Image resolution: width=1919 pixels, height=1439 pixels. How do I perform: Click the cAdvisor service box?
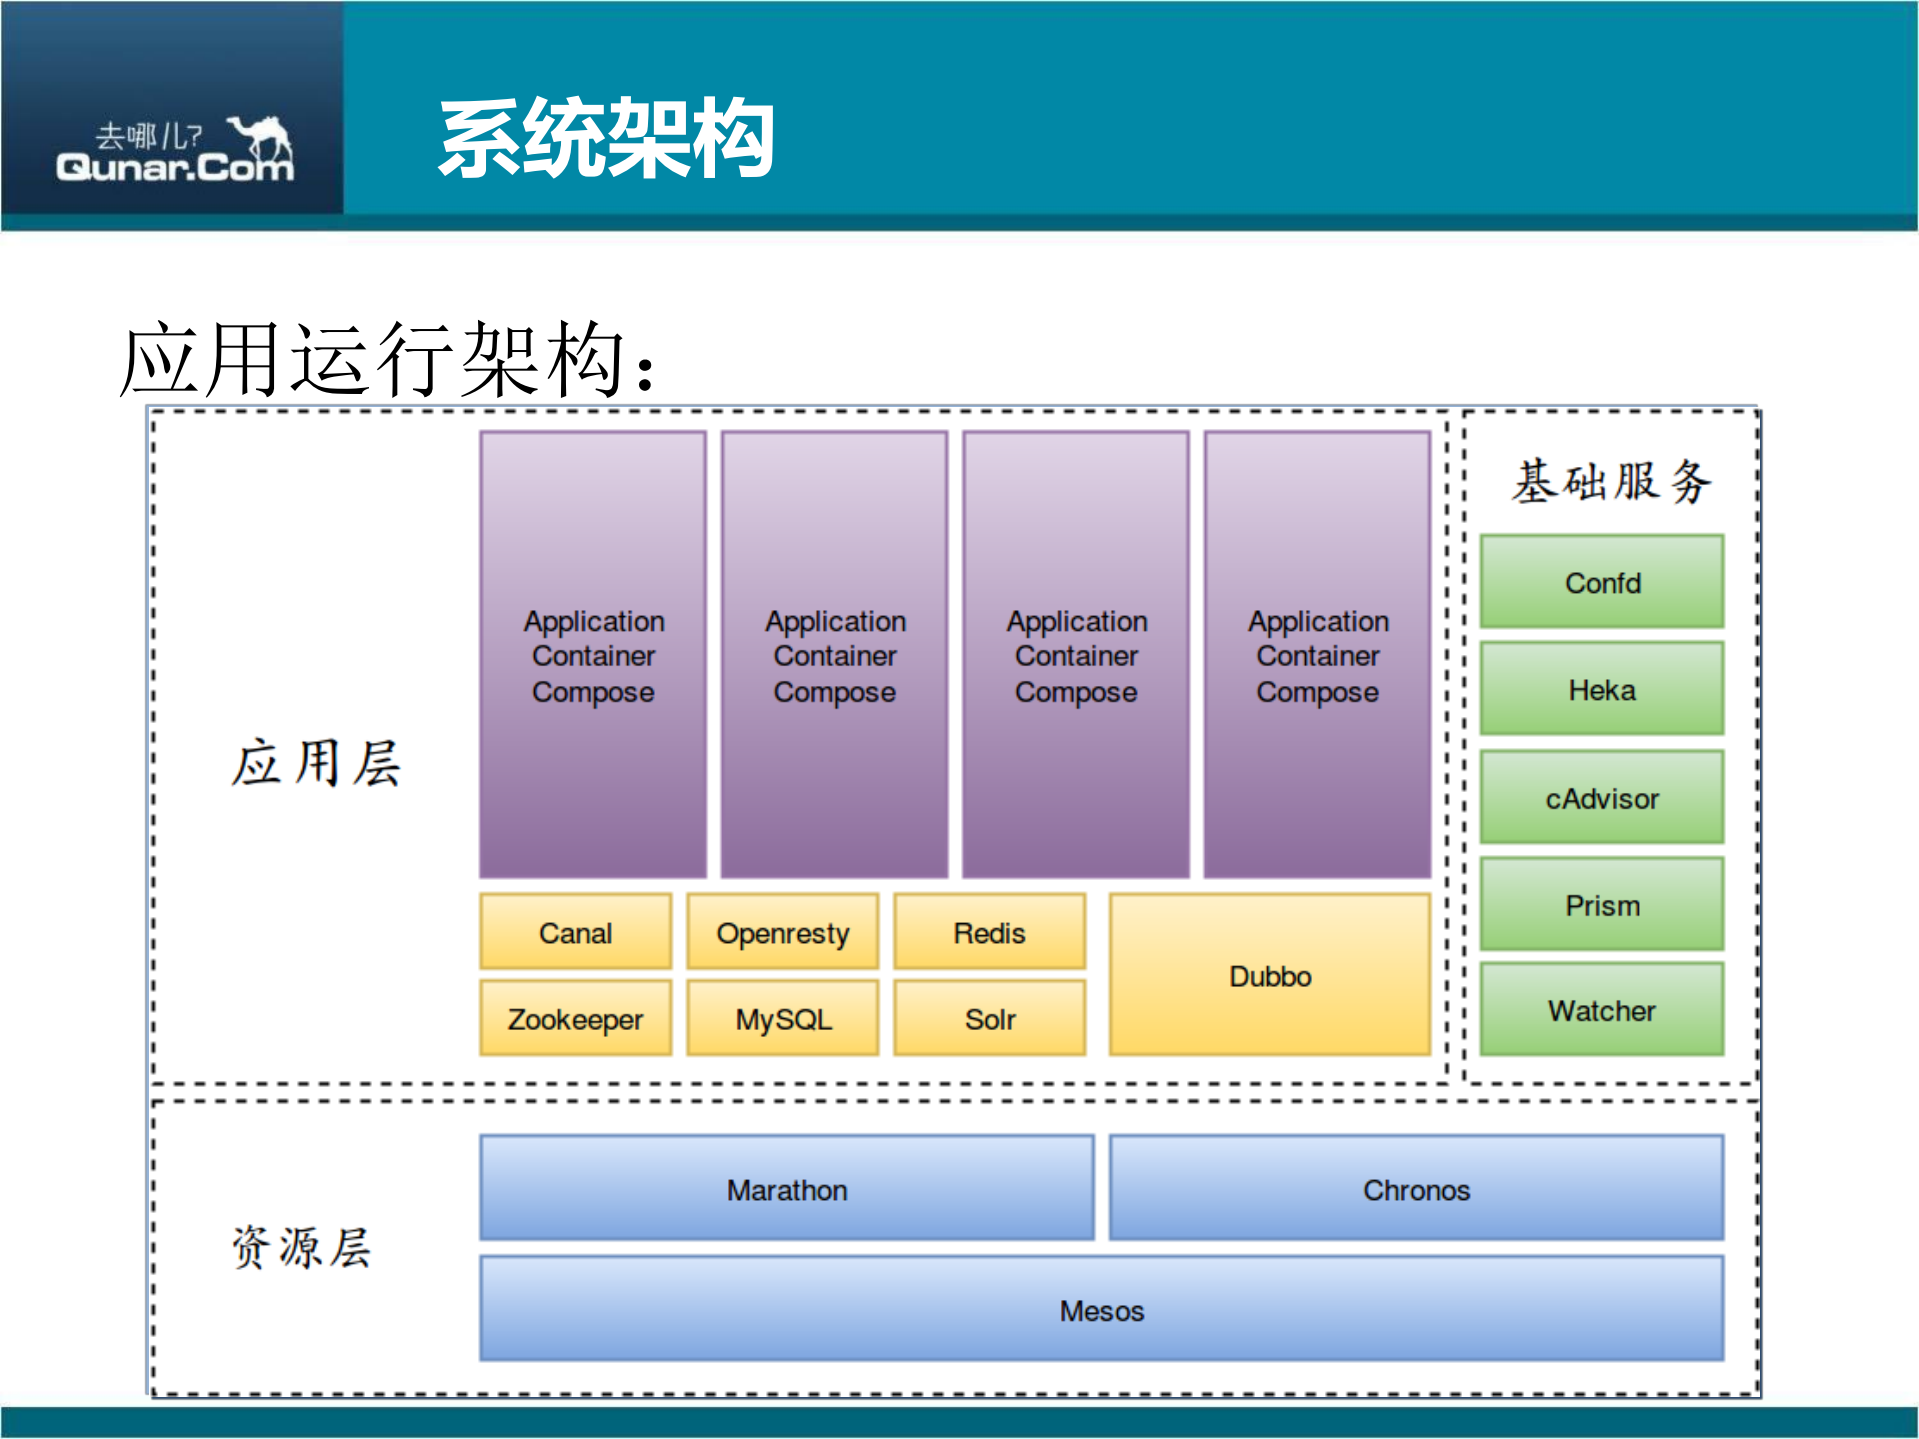[x=1600, y=797]
